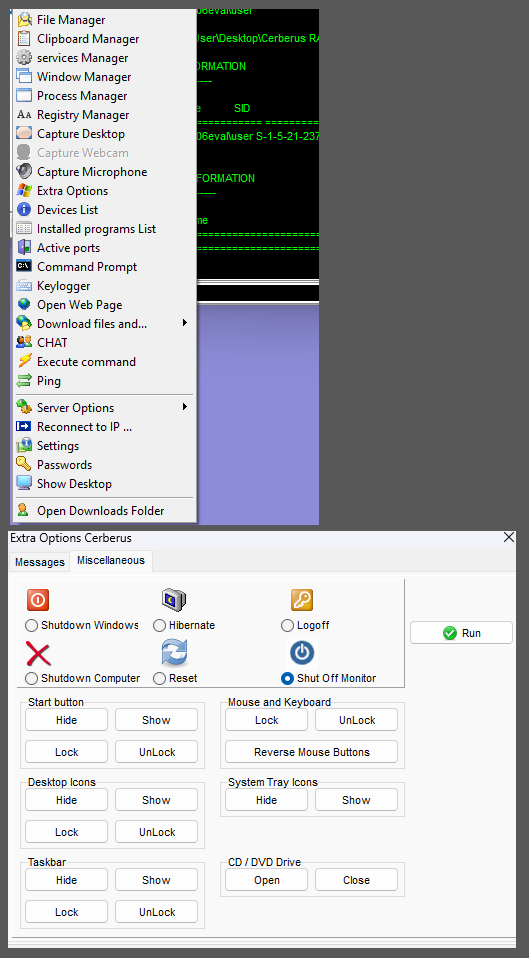Select the Reset radio button
This screenshot has height=958, width=529.
pos(159,678)
